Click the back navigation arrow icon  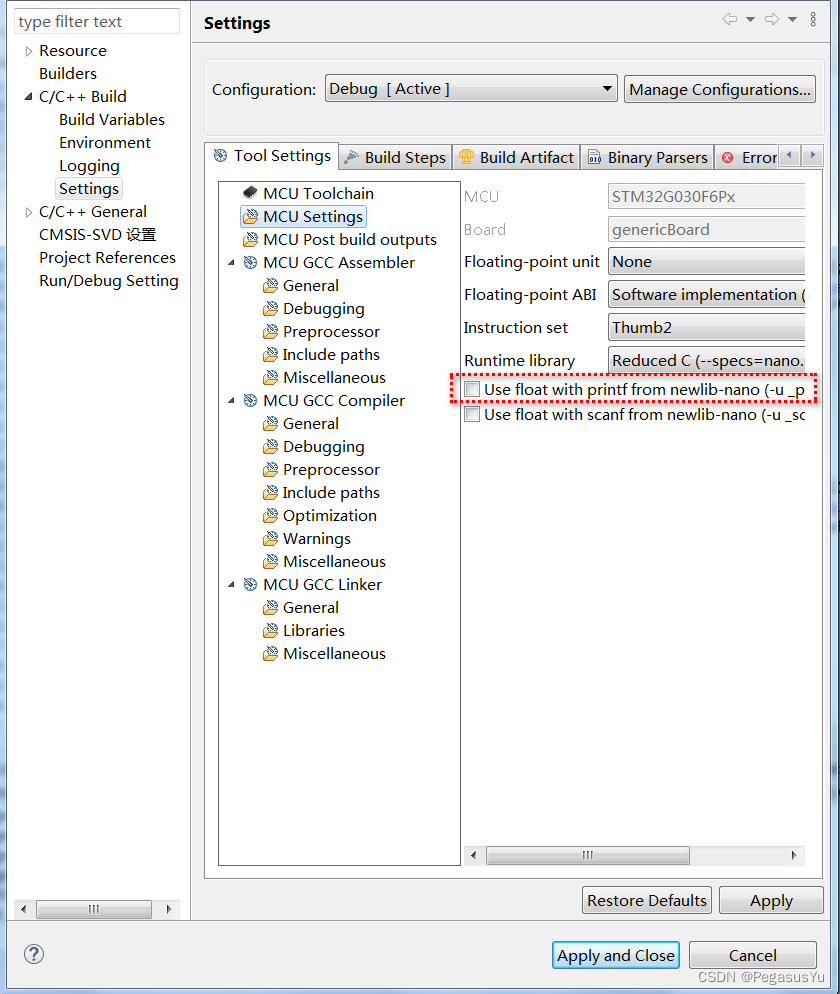730,19
